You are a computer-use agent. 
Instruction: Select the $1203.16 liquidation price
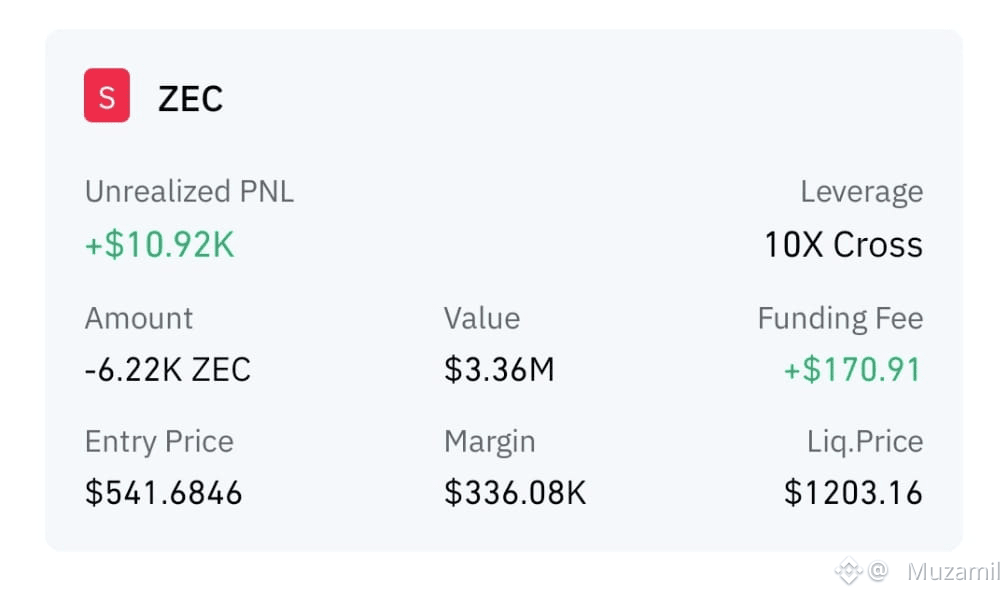(853, 493)
